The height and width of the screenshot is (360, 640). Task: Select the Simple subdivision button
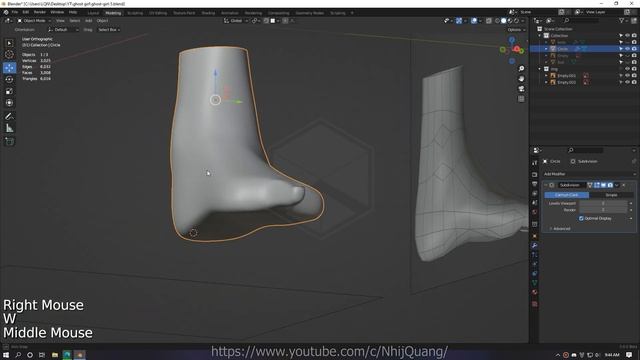[611, 195]
